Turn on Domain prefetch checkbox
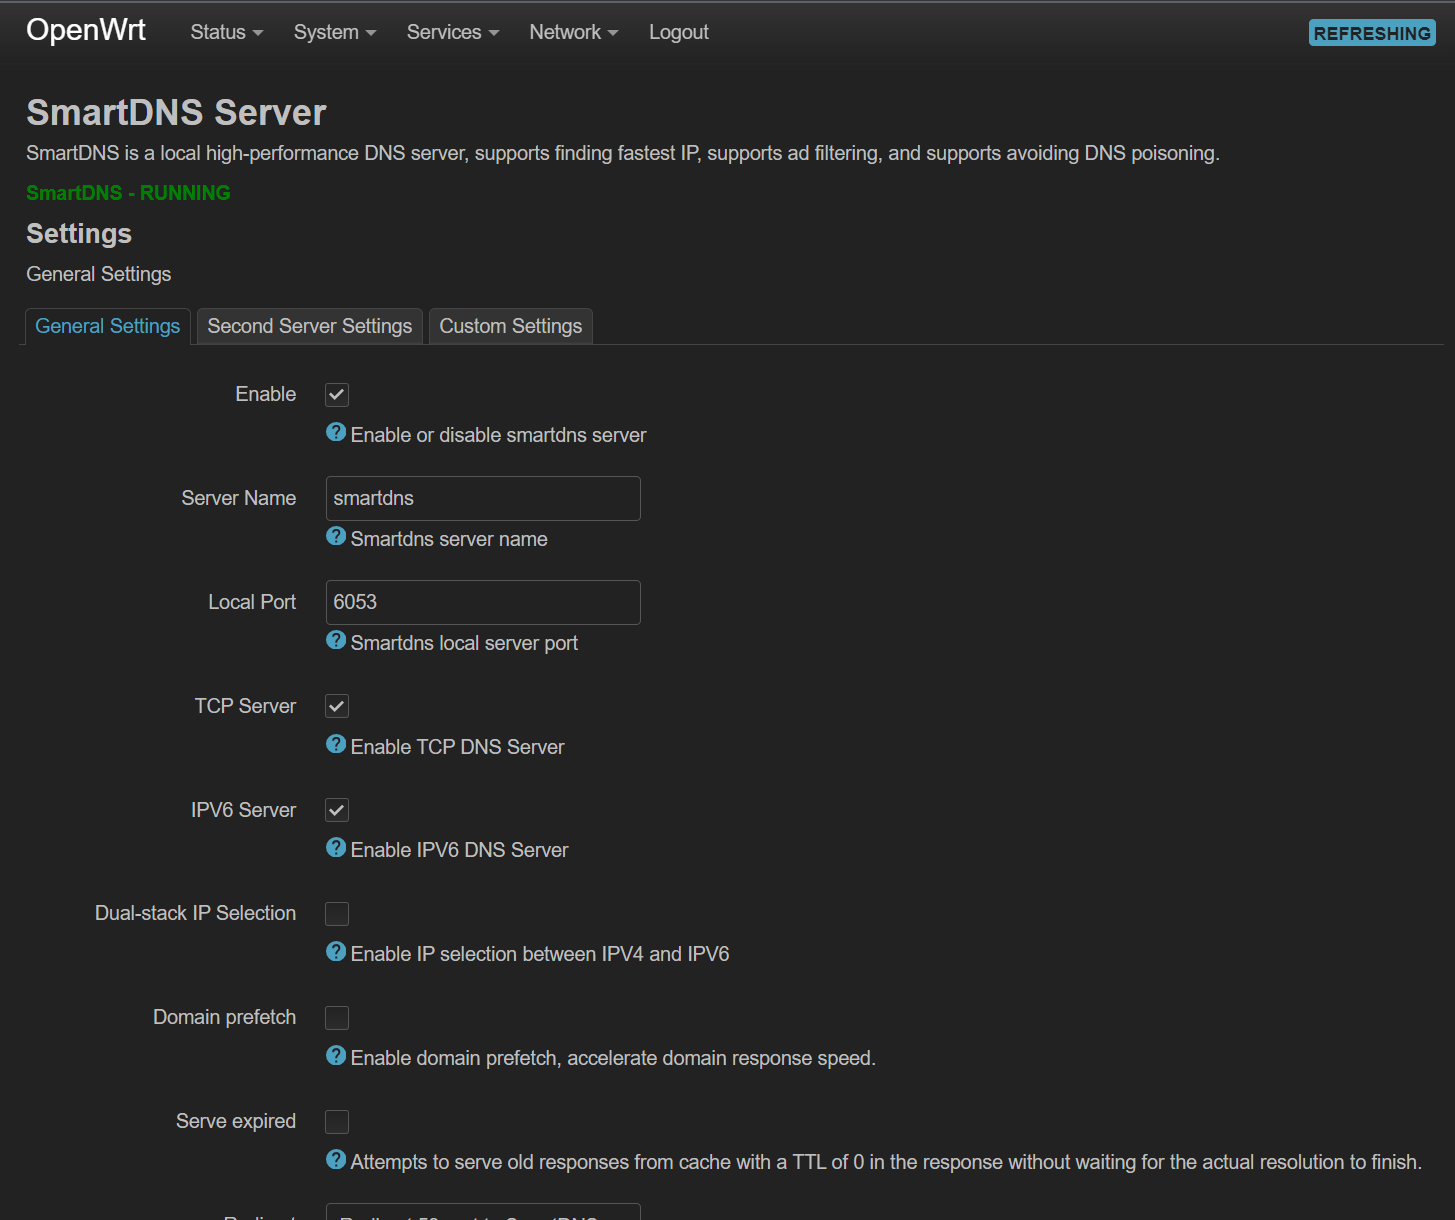Viewport: 1455px width, 1220px height. point(337,1018)
